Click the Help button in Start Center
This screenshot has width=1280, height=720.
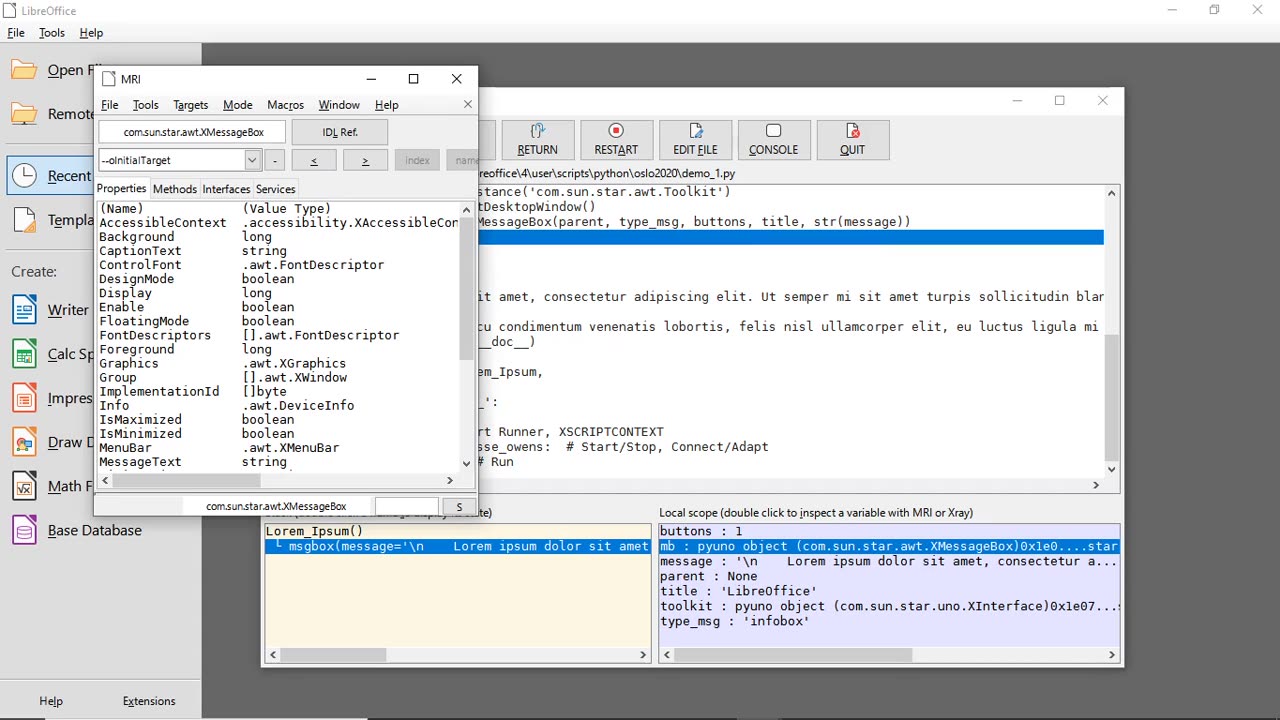pyautogui.click(x=51, y=701)
